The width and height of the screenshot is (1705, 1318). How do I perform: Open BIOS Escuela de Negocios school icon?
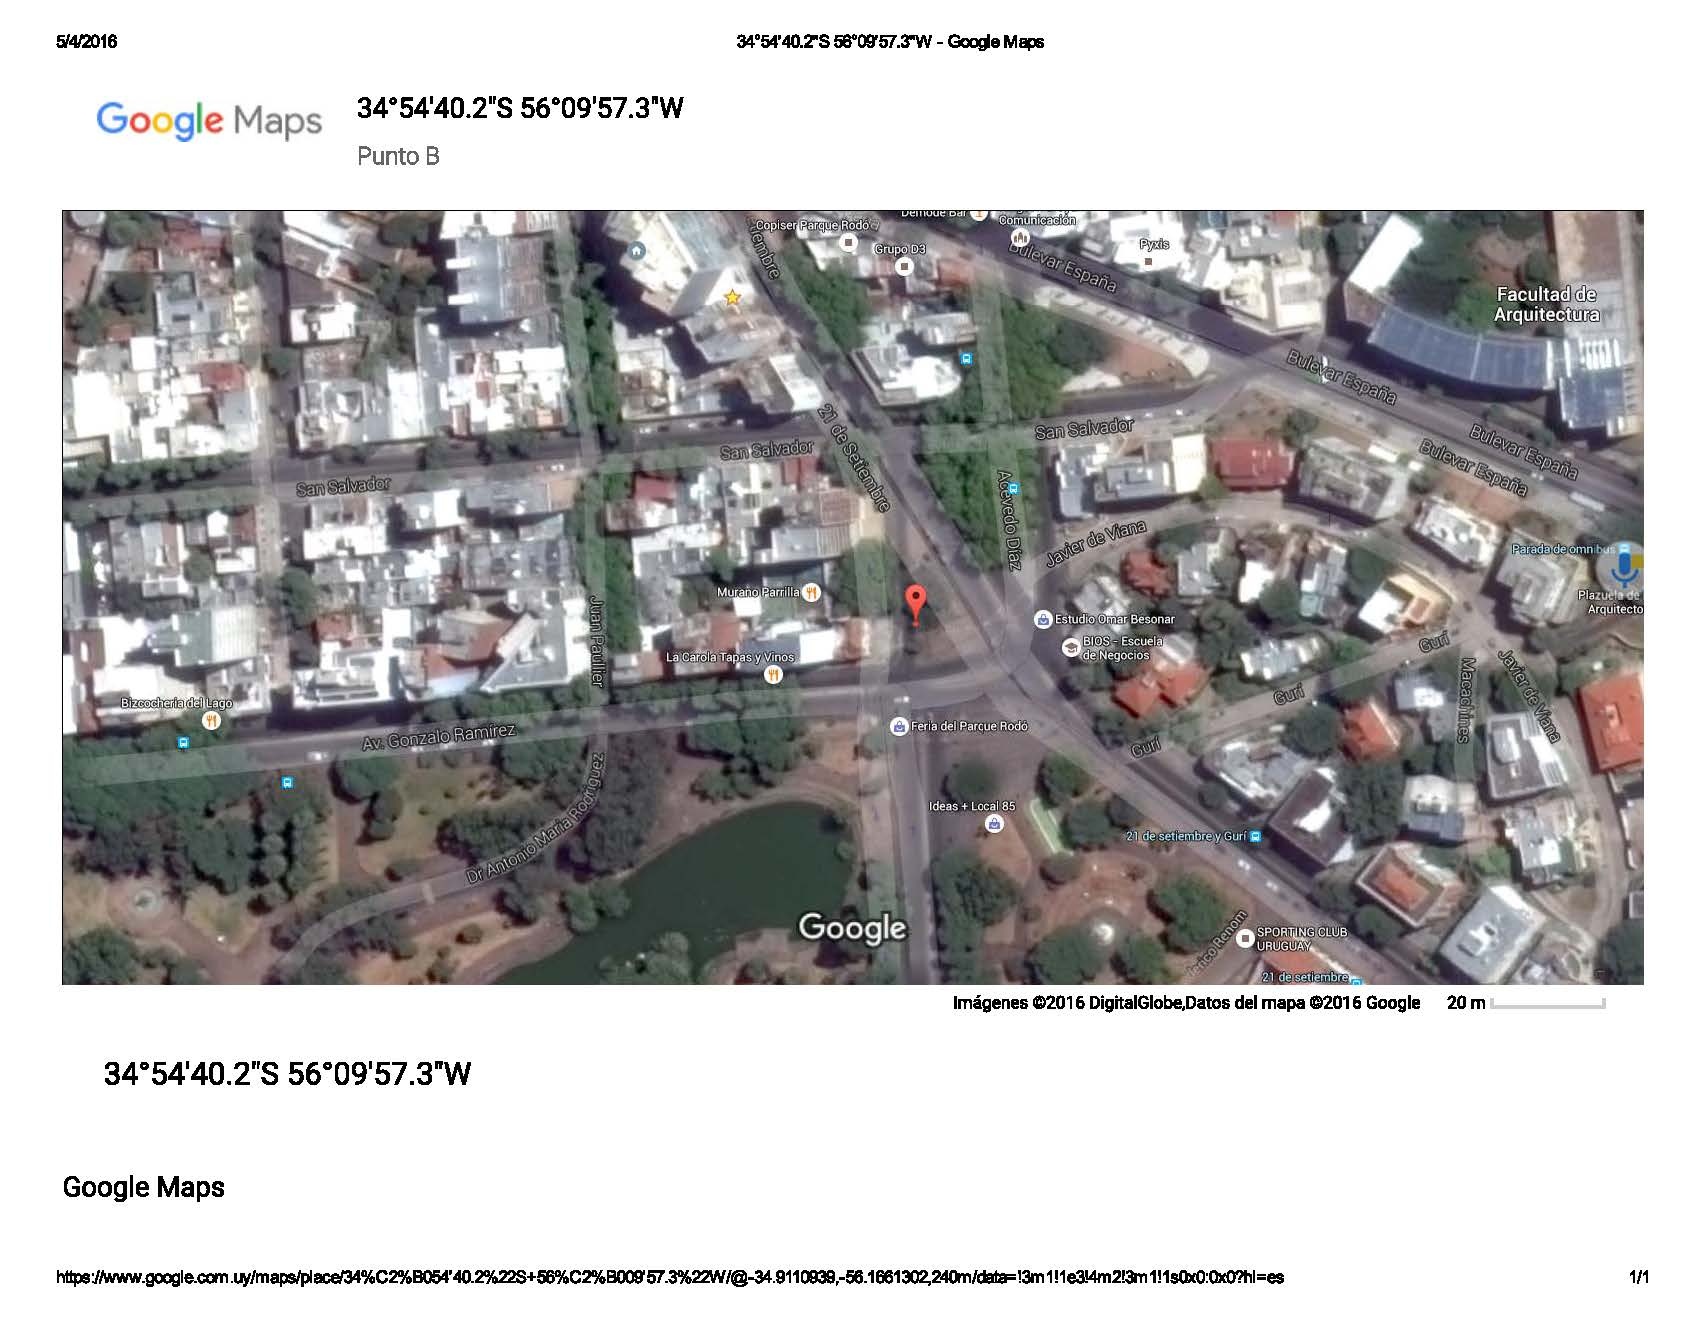tap(1070, 648)
